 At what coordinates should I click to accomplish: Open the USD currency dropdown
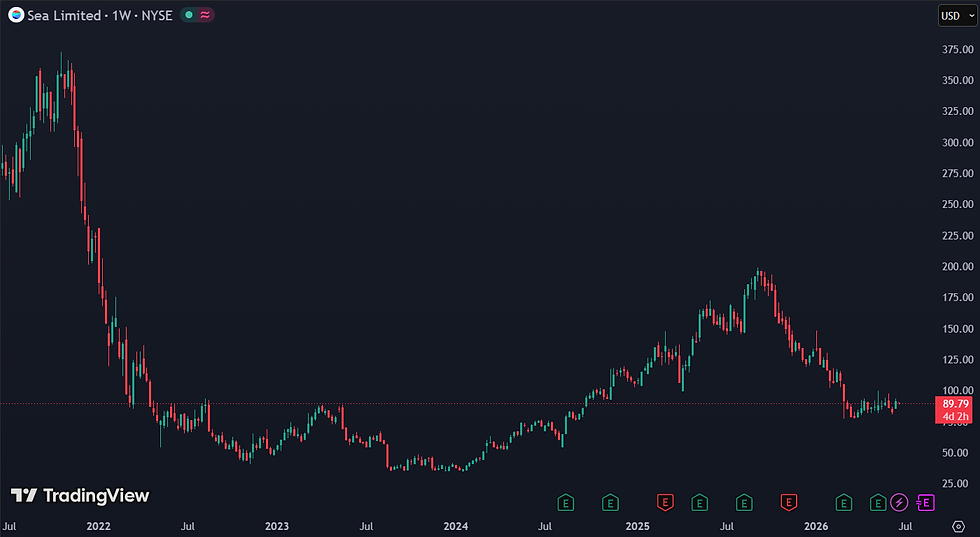coord(957,16)
